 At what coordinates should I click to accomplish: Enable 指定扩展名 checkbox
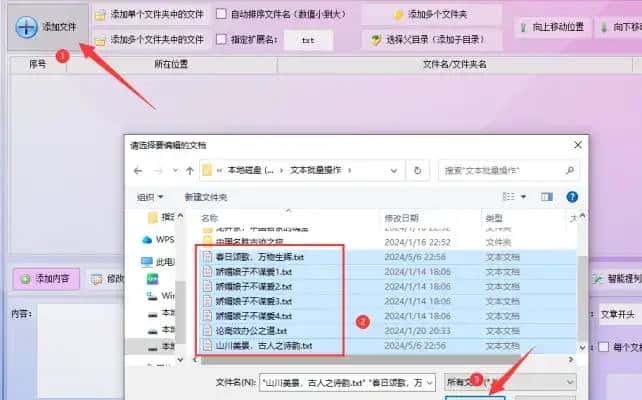[222, 39]
